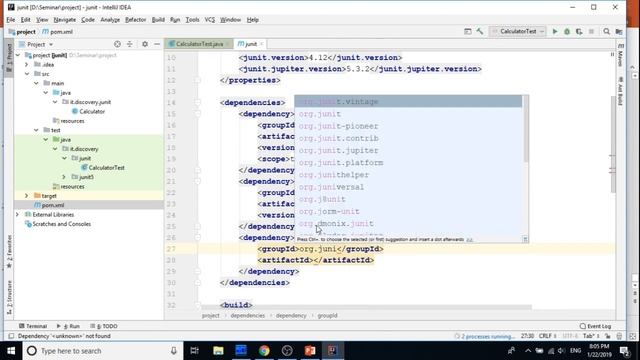Click the completion popup vertical scrollbar
The height and width of the screenshot is (360, 640).
pyautogui.click(x=525, y=129)
